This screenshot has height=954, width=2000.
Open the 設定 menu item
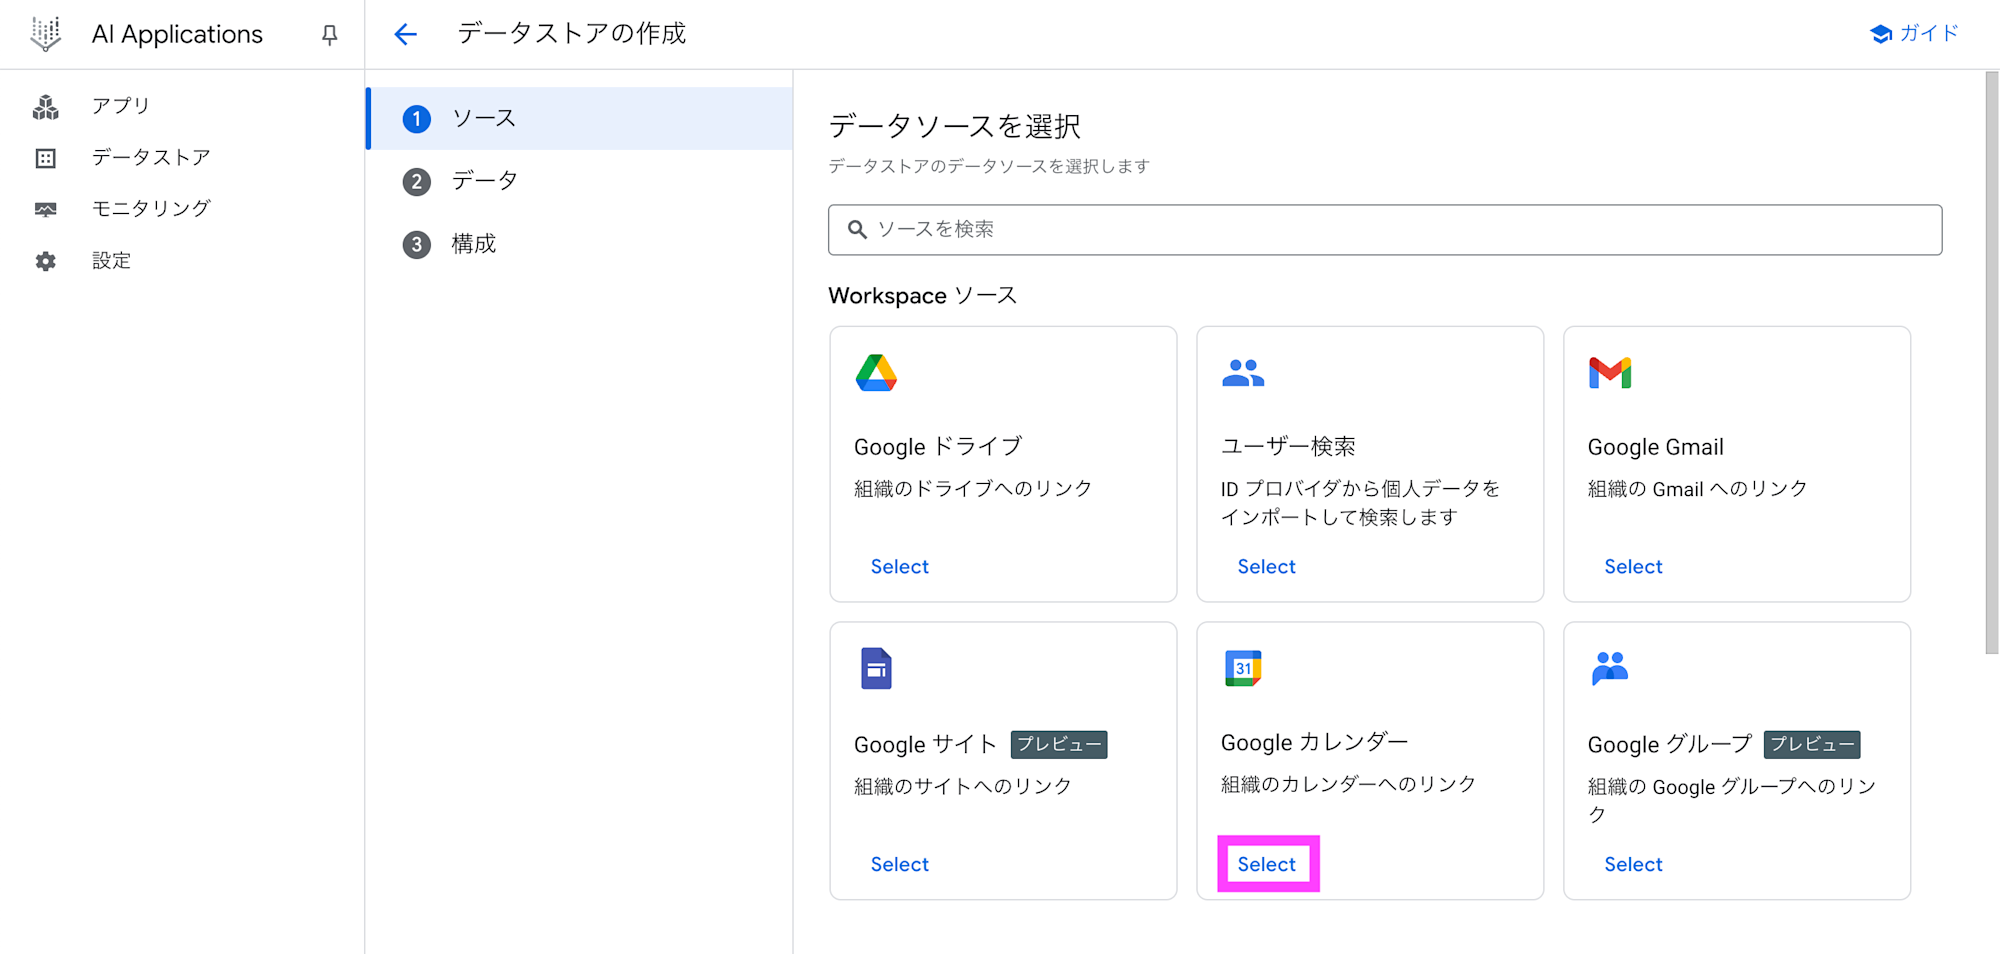click(x=111, y=261)
